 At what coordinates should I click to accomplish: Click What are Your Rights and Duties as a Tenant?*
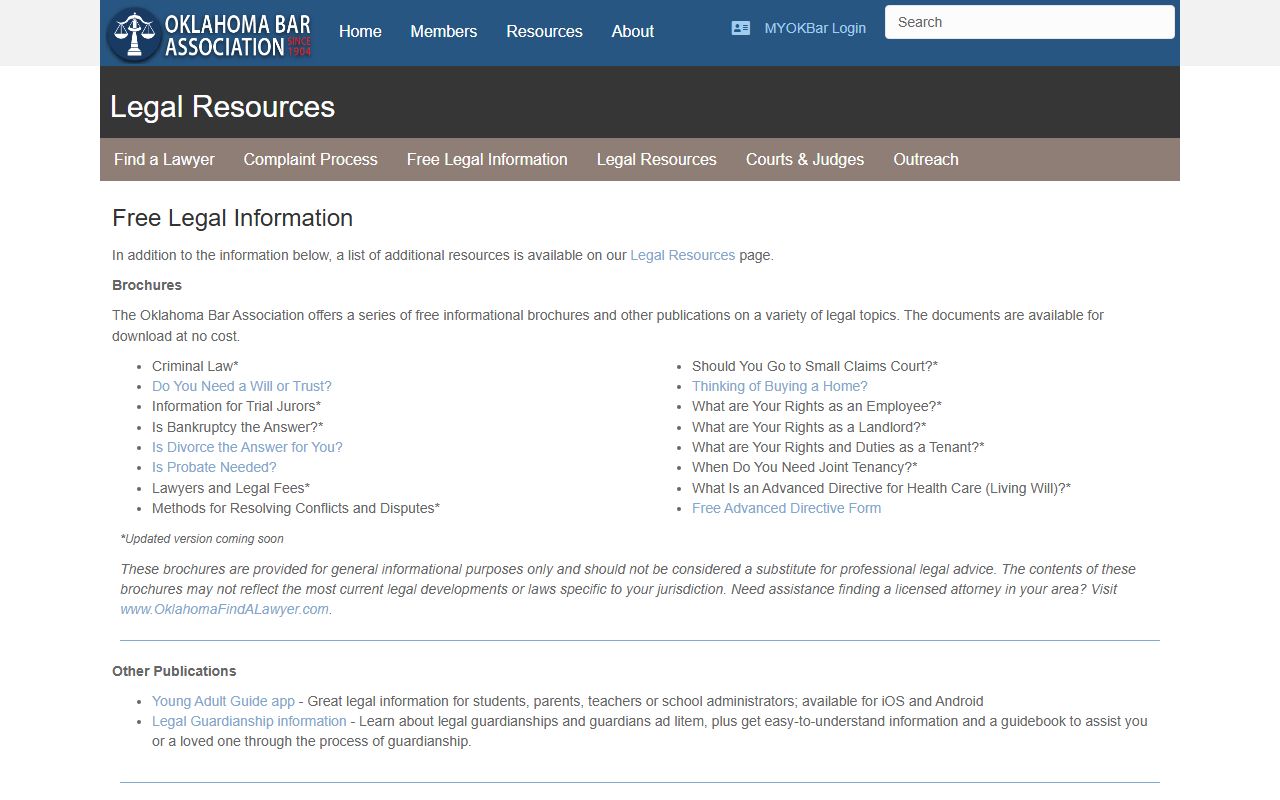838,447
